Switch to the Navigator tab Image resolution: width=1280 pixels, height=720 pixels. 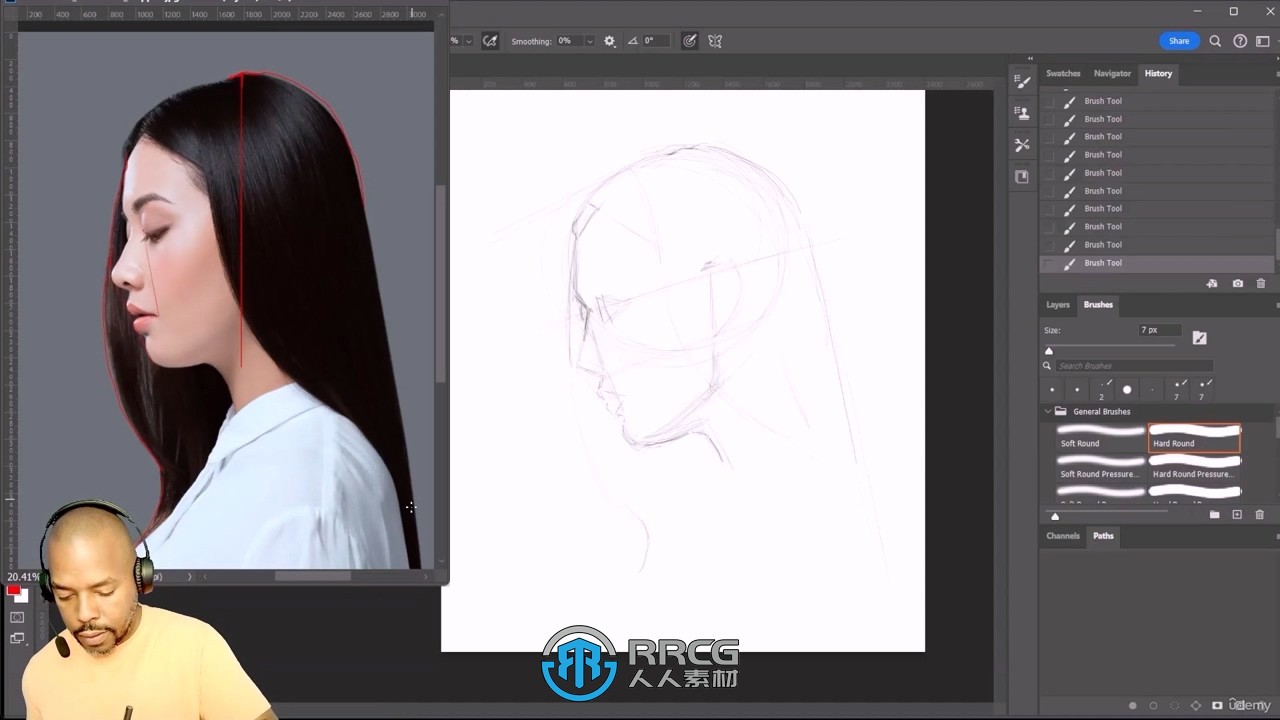(1112, 73)
